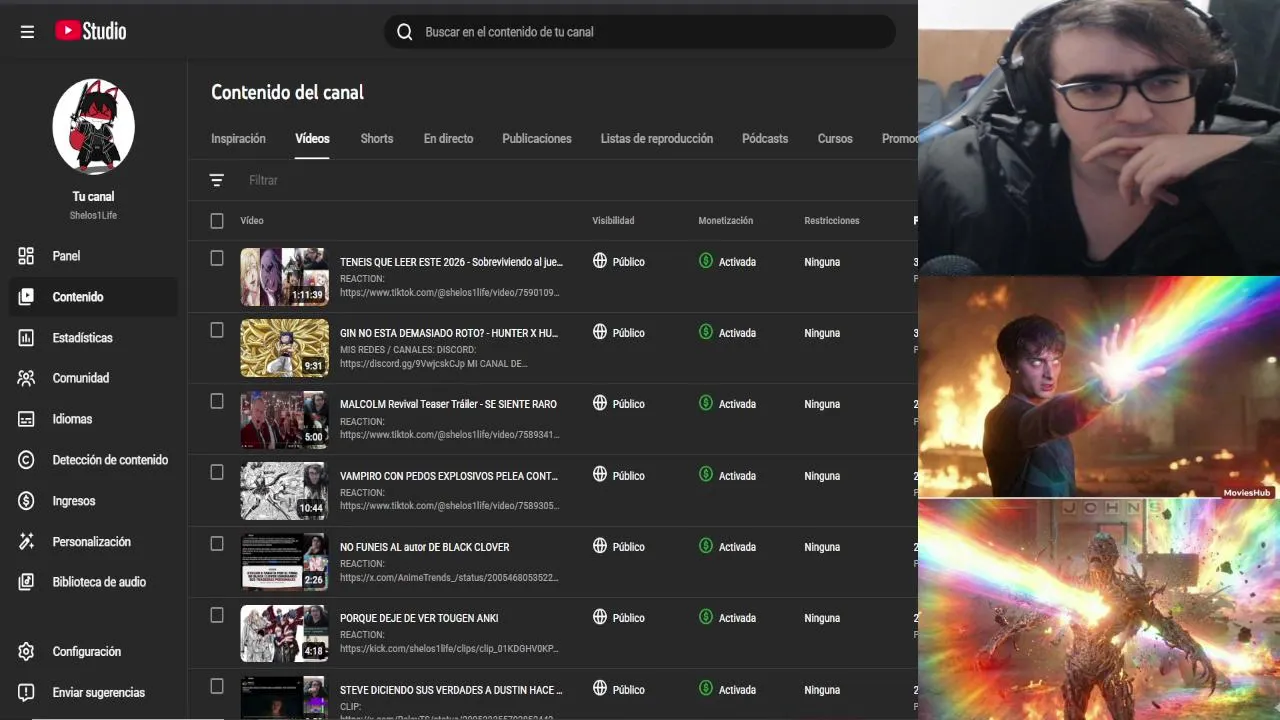Click the Detección de contenido copyright icon
Image resolution: width=1280 pixels, height=720 pixels.
point(26,460)
